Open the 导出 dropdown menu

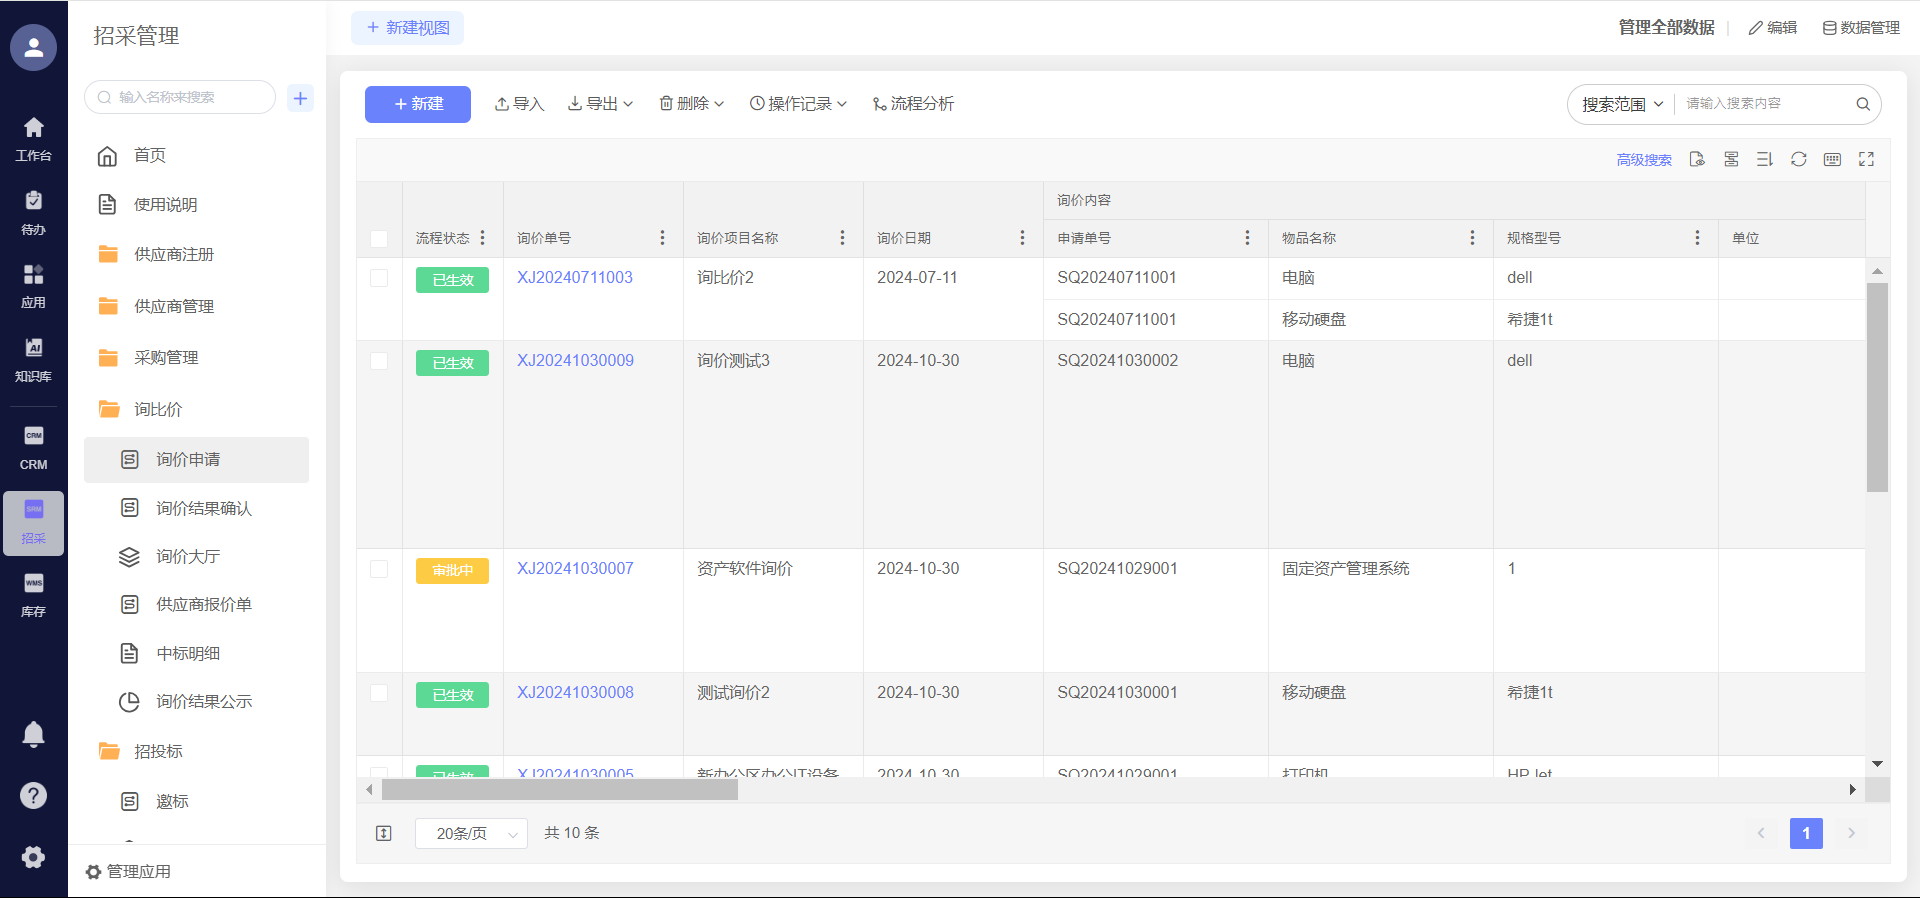click(x=600, y=104)
